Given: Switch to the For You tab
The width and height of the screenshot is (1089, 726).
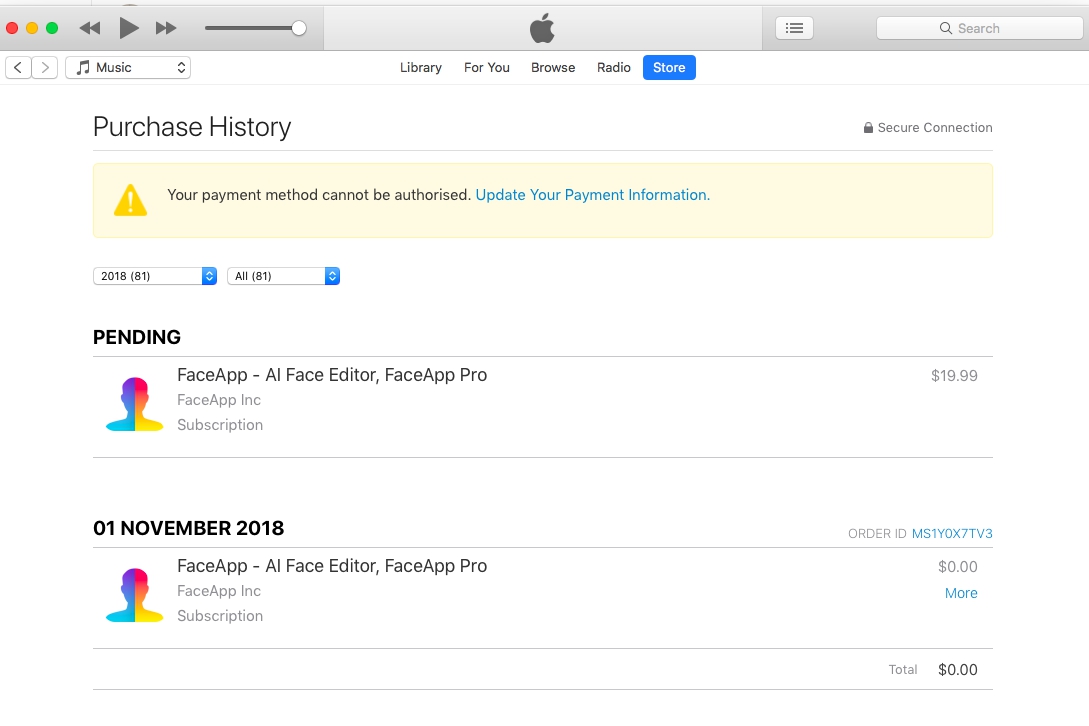Looking at the screenshot, I should tap(487, 67).
